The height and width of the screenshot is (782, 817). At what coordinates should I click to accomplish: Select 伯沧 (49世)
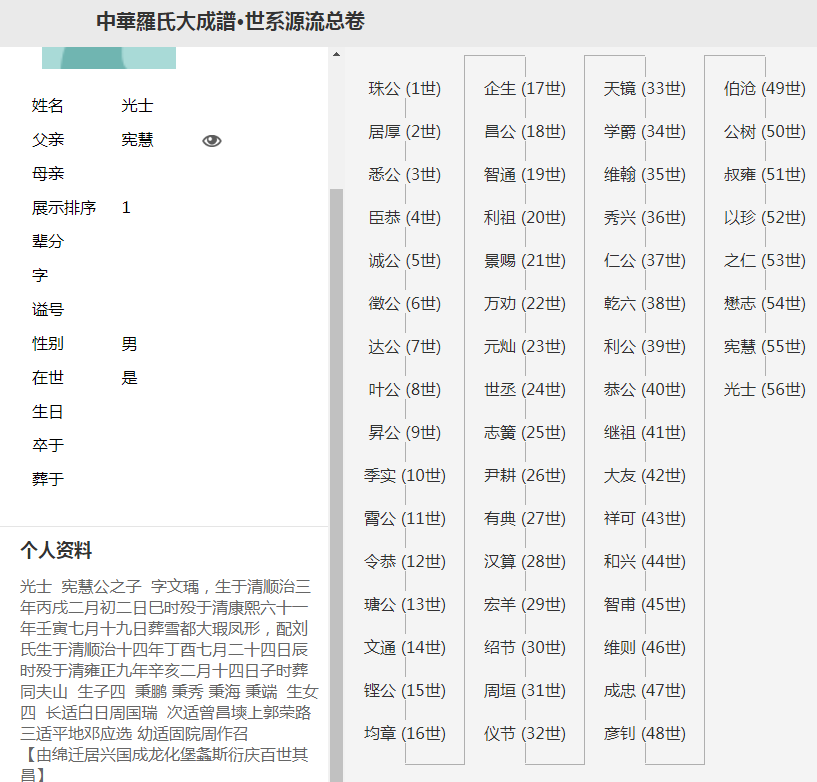pyautogui.click(x=764, y=89)
